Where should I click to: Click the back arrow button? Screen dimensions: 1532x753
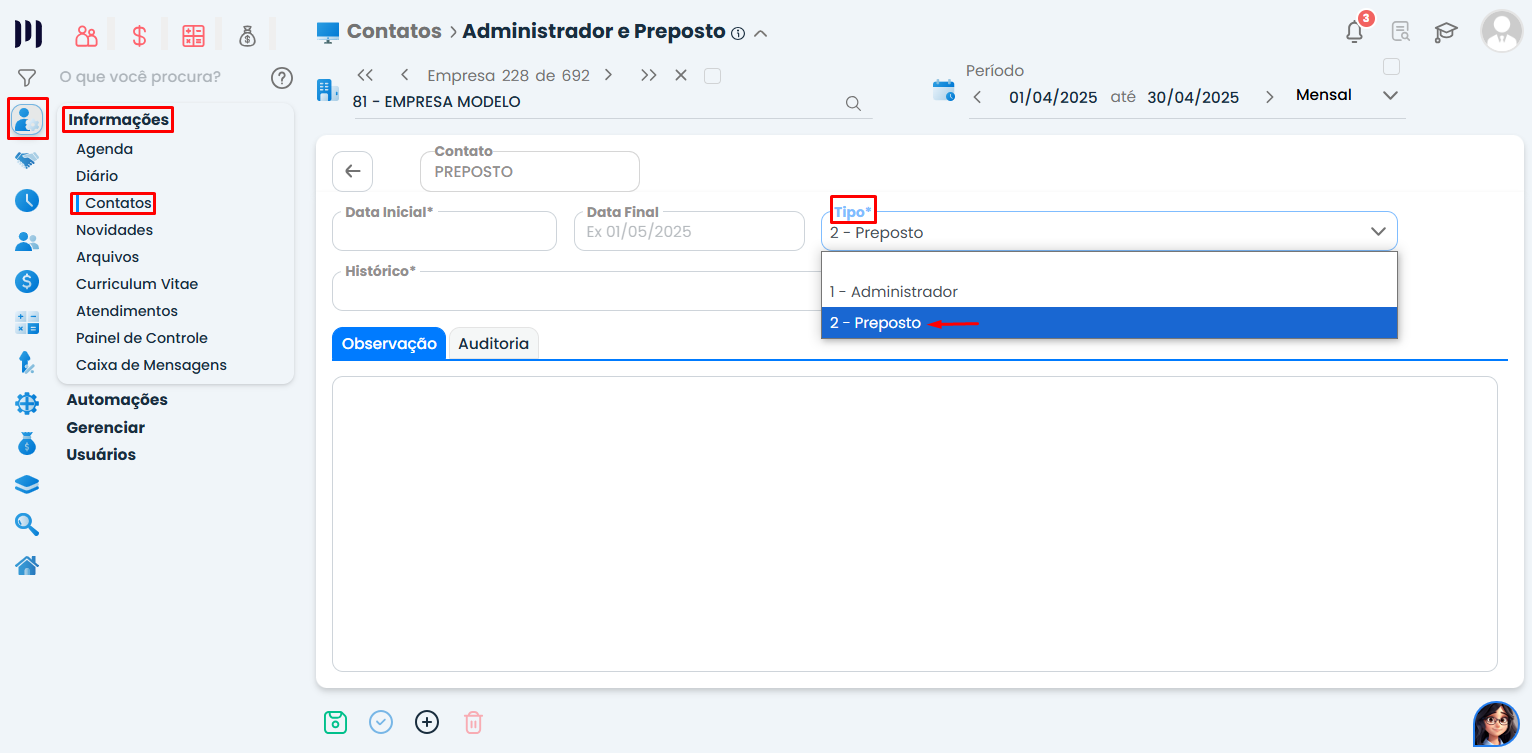click(352, 171)
